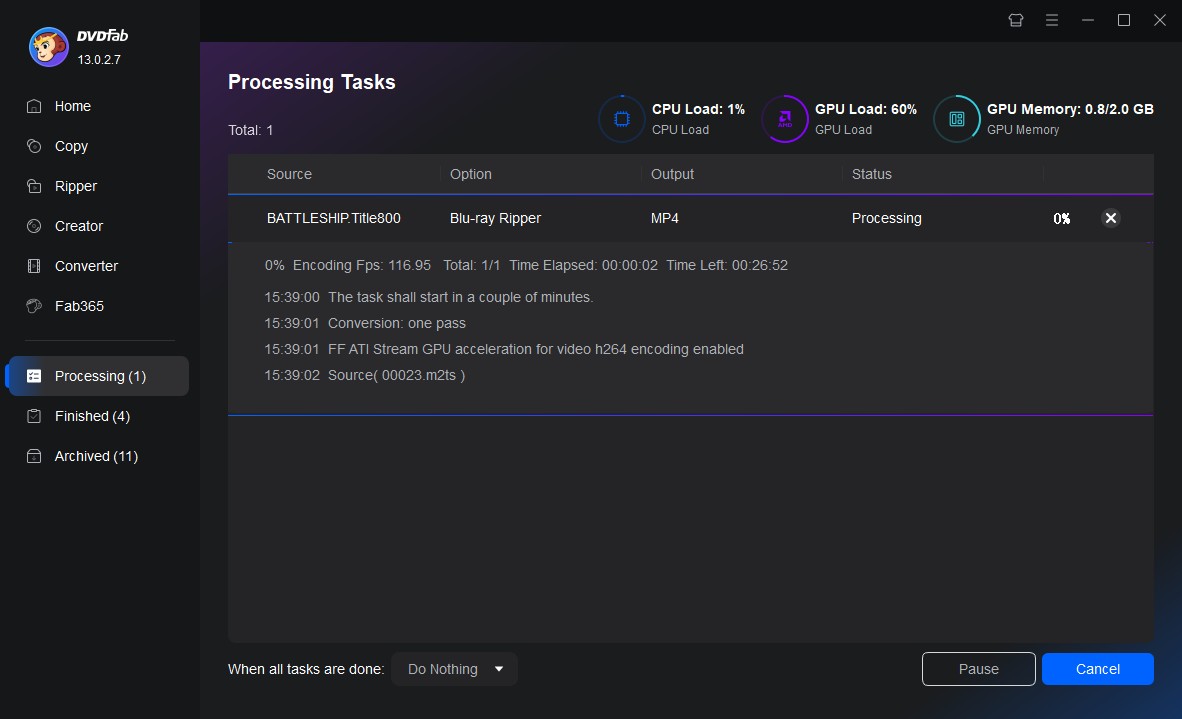Open the Do Nothing dropdown

[455, 669]
